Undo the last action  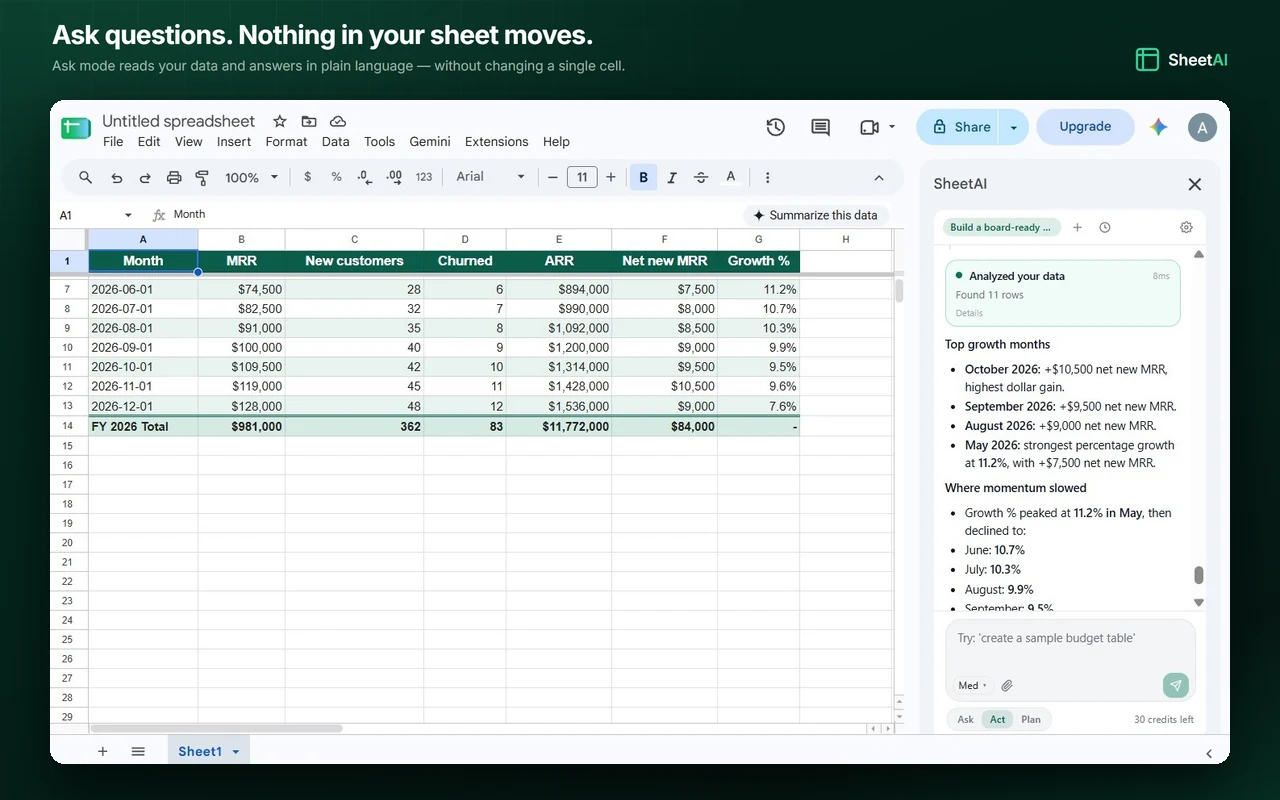[116, 177]
